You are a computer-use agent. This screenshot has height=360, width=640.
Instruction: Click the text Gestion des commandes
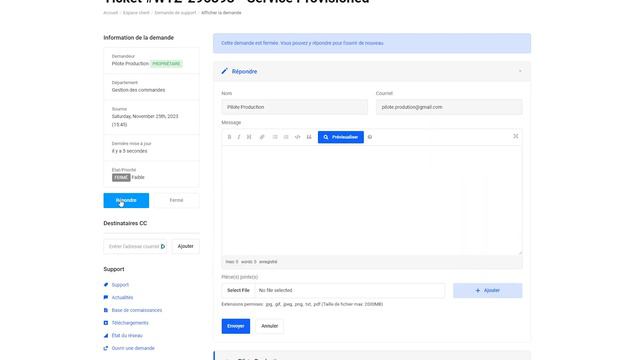138,90
